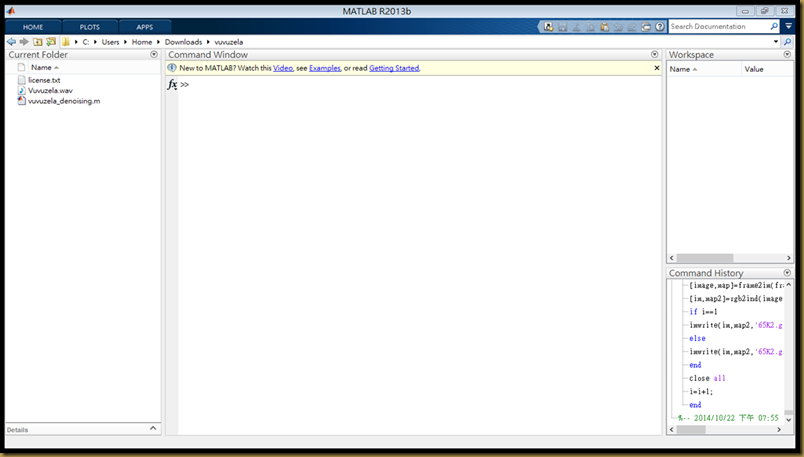The width and height of the screenshot is (804, 457).
Task: Click the address bar folder icon
Action: 66,42
